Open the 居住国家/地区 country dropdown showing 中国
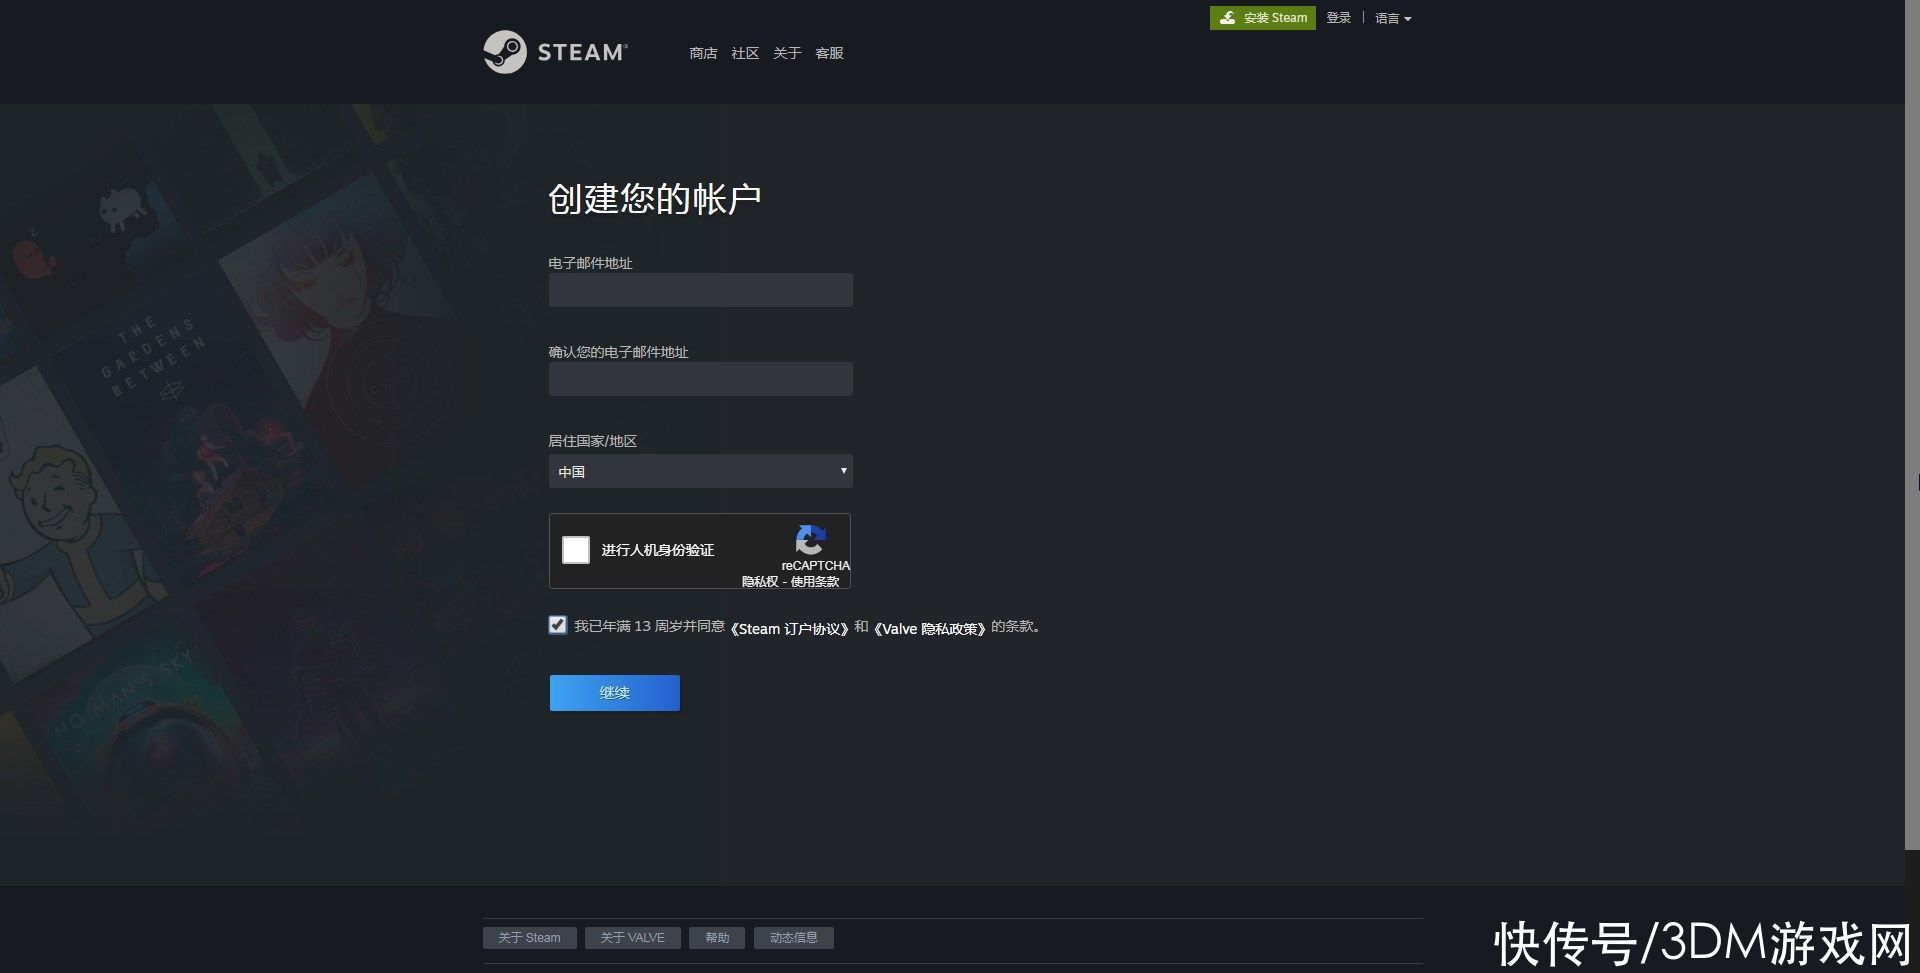Image resolution: width=1920 pixels, height=973 pixels. 700,471
